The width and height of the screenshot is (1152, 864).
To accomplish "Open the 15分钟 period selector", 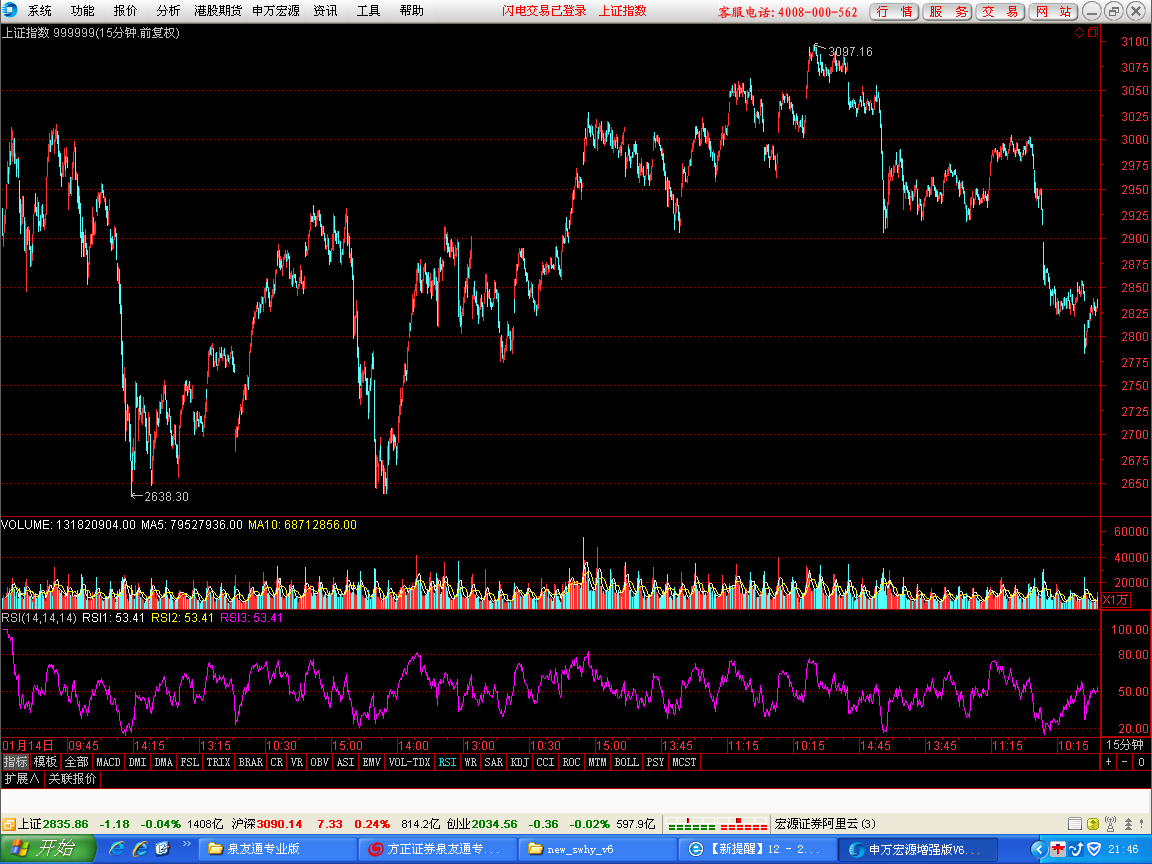I will (1125, 745).
